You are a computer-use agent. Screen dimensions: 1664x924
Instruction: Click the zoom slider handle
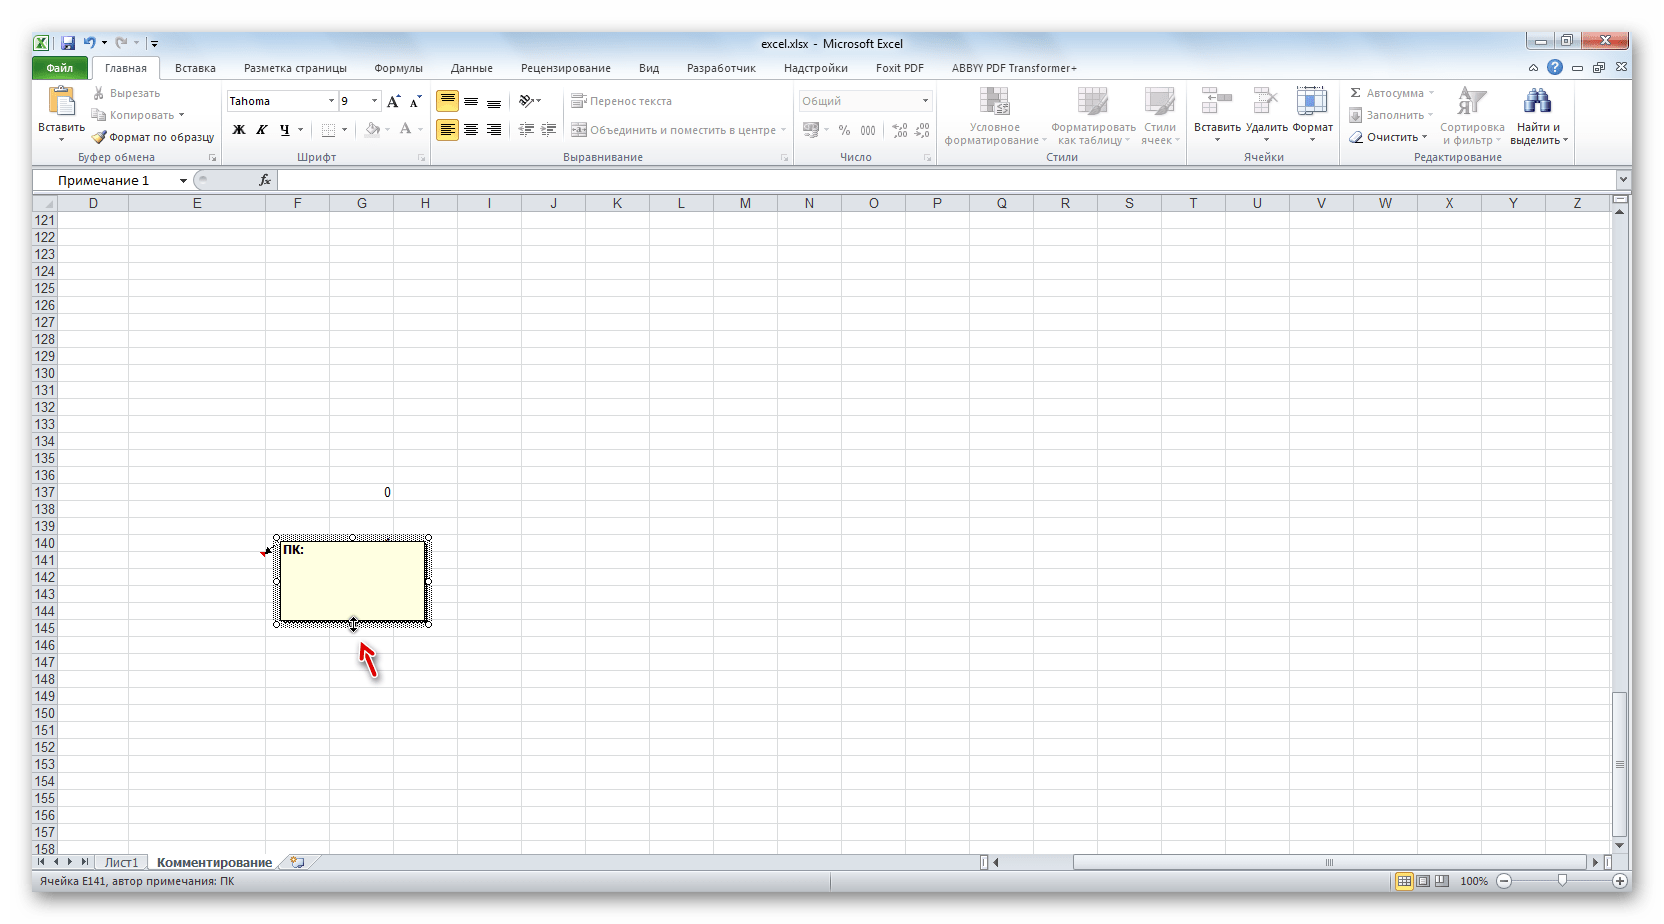(1562, 881)
